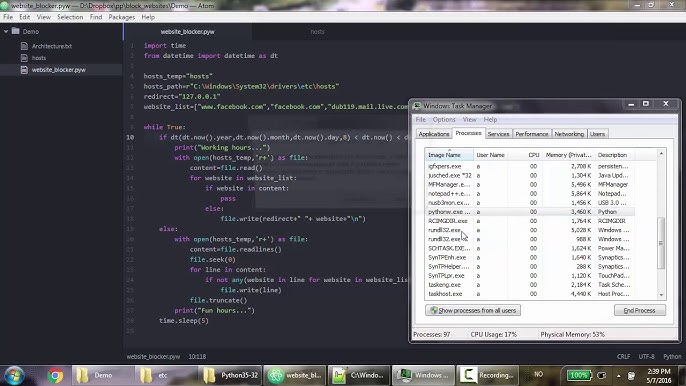Image resolution: width=686 pixels, height=386 pixels.
Task: Open Python35-32 folder taskbar button
Action: coord(231,375)
